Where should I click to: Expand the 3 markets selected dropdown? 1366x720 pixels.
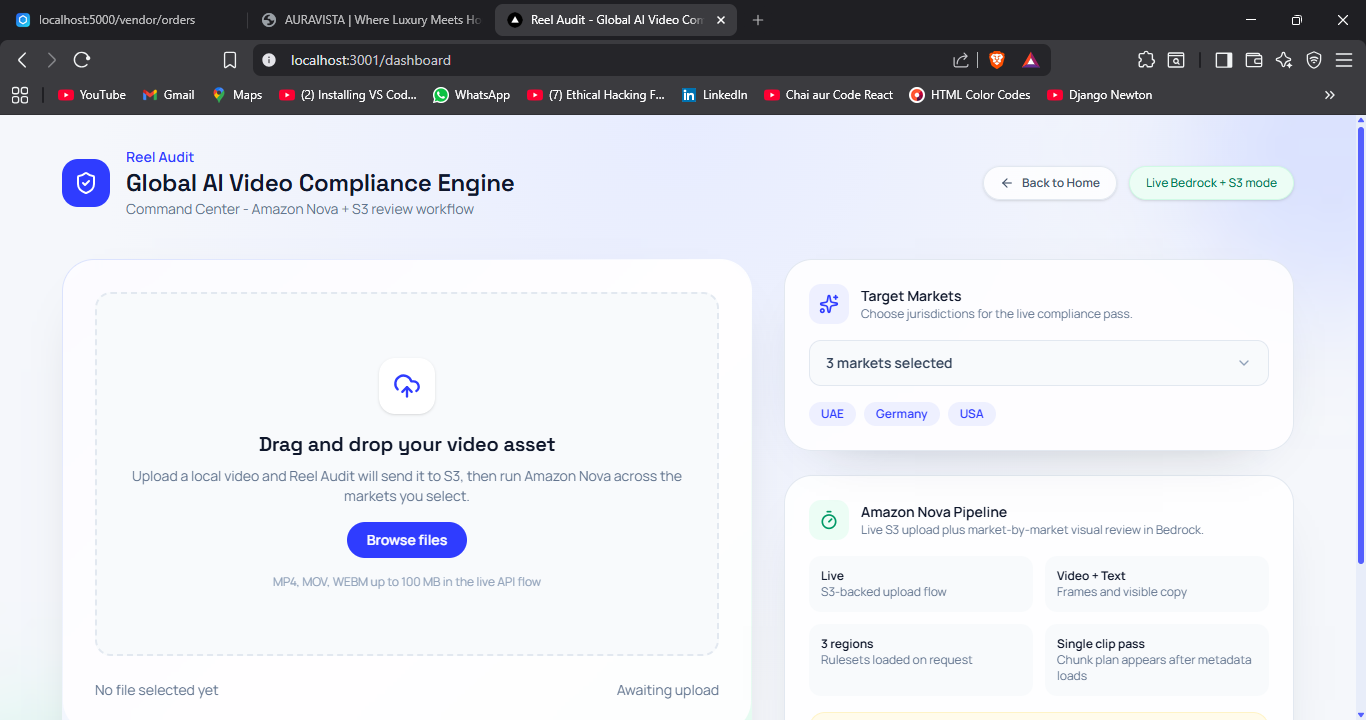[x=1039, y=363]
